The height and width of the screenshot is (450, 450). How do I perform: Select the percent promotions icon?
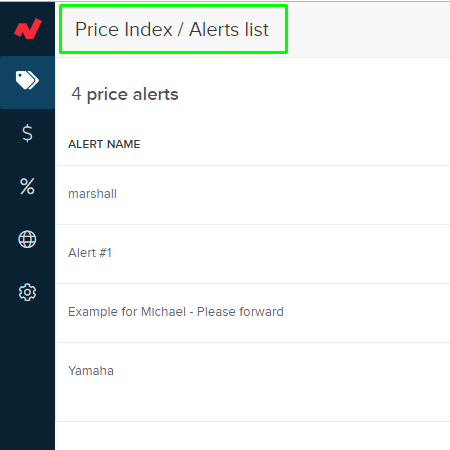pos(27,186)
